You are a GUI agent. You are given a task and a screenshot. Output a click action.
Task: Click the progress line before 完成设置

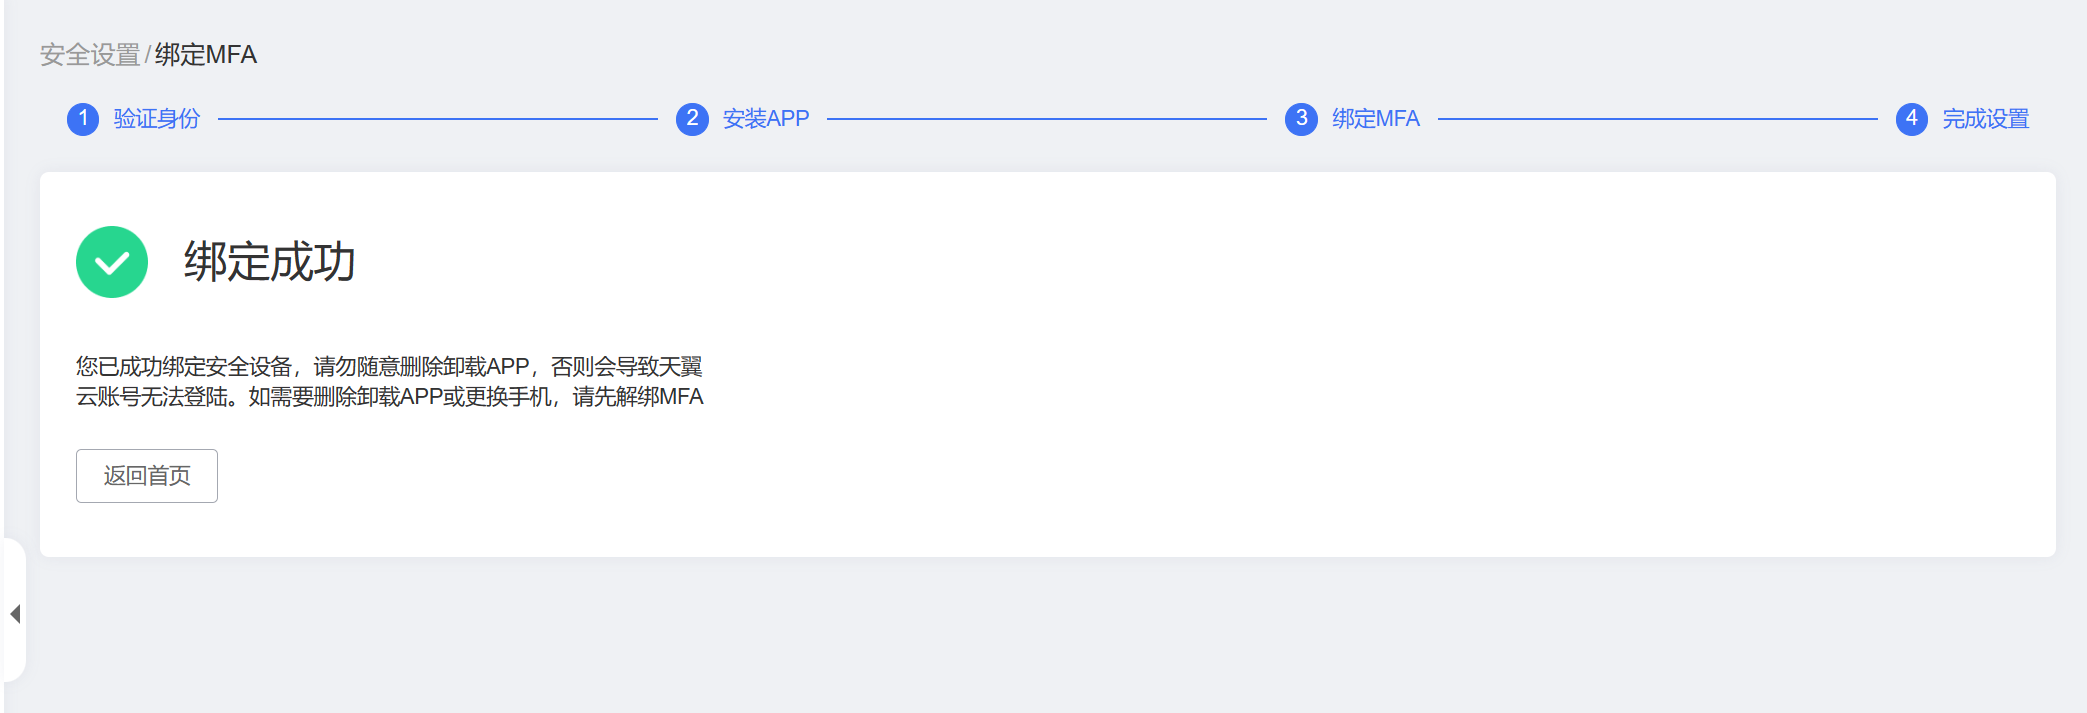[1657, 119]
